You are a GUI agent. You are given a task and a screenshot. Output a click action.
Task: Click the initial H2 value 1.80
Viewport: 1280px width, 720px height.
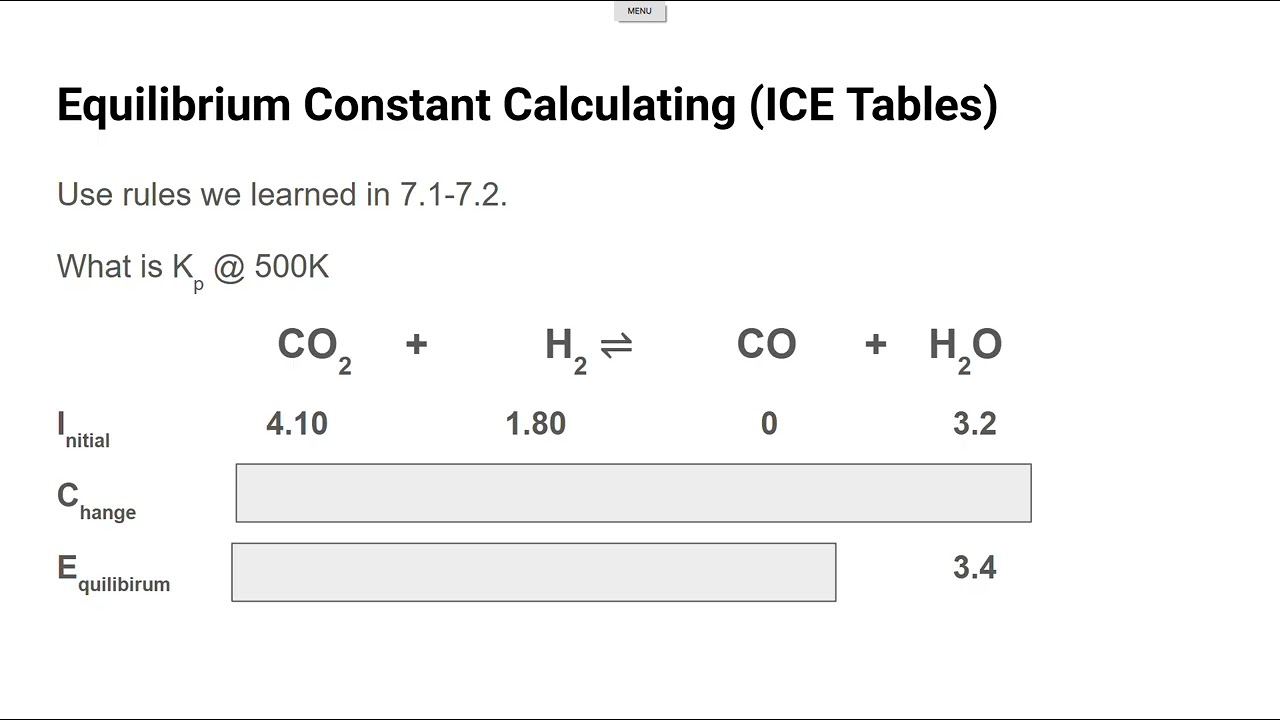click(x=536, y=424)
